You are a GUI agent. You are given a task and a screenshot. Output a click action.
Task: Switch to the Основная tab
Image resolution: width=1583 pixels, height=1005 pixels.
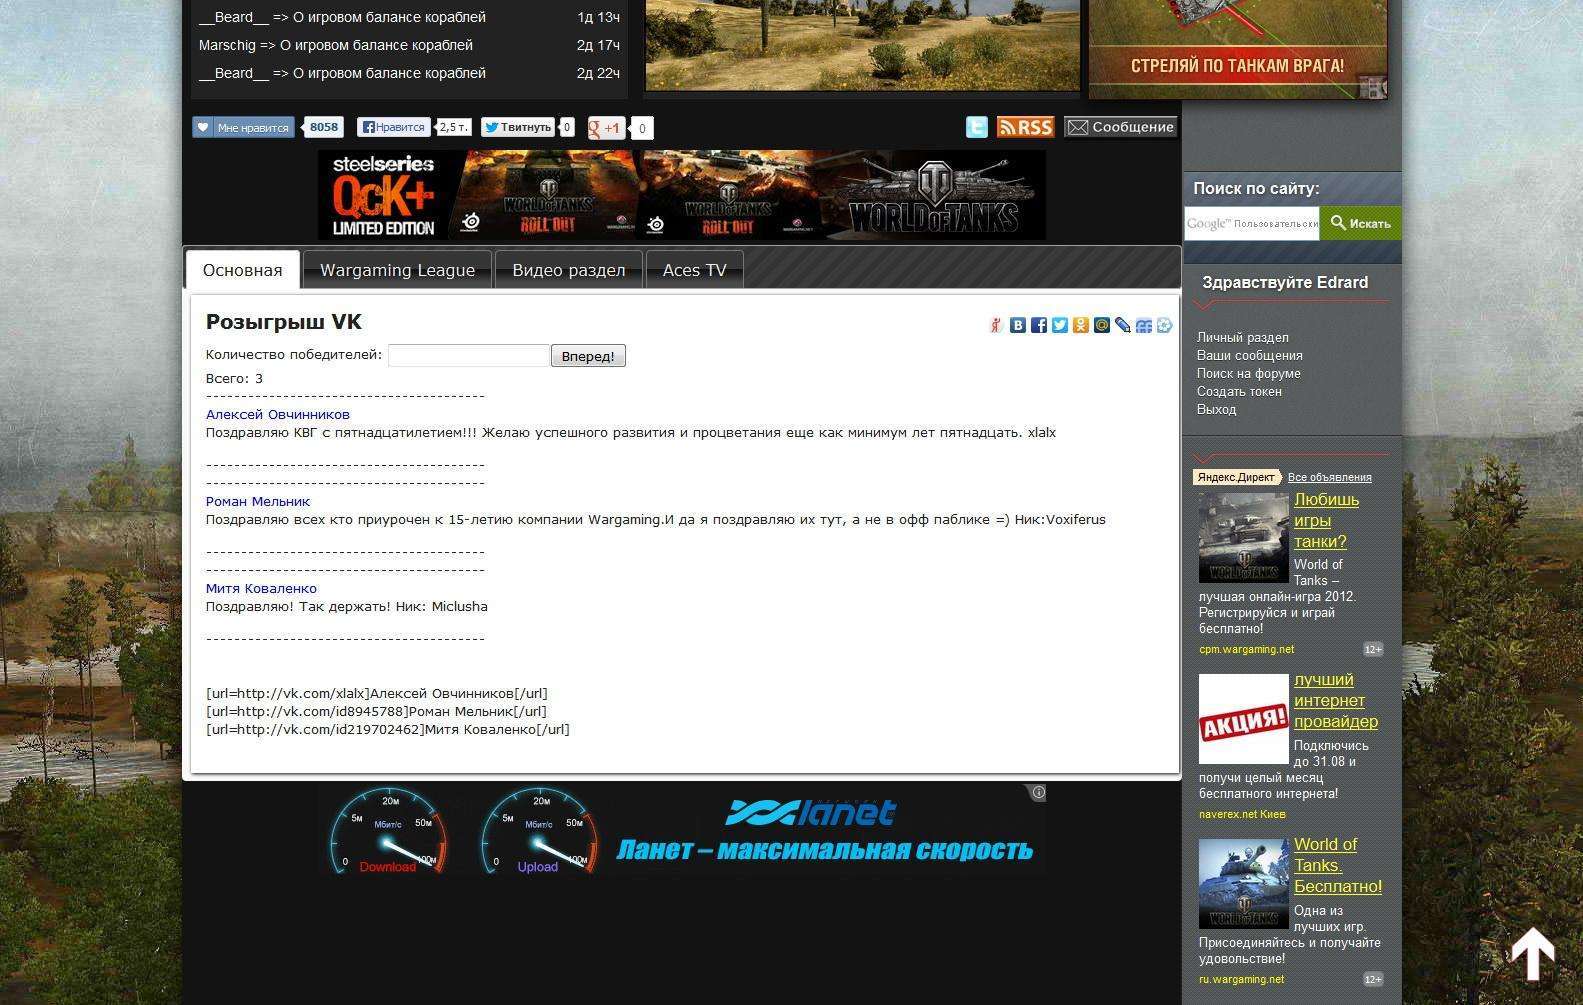(243, 270)
